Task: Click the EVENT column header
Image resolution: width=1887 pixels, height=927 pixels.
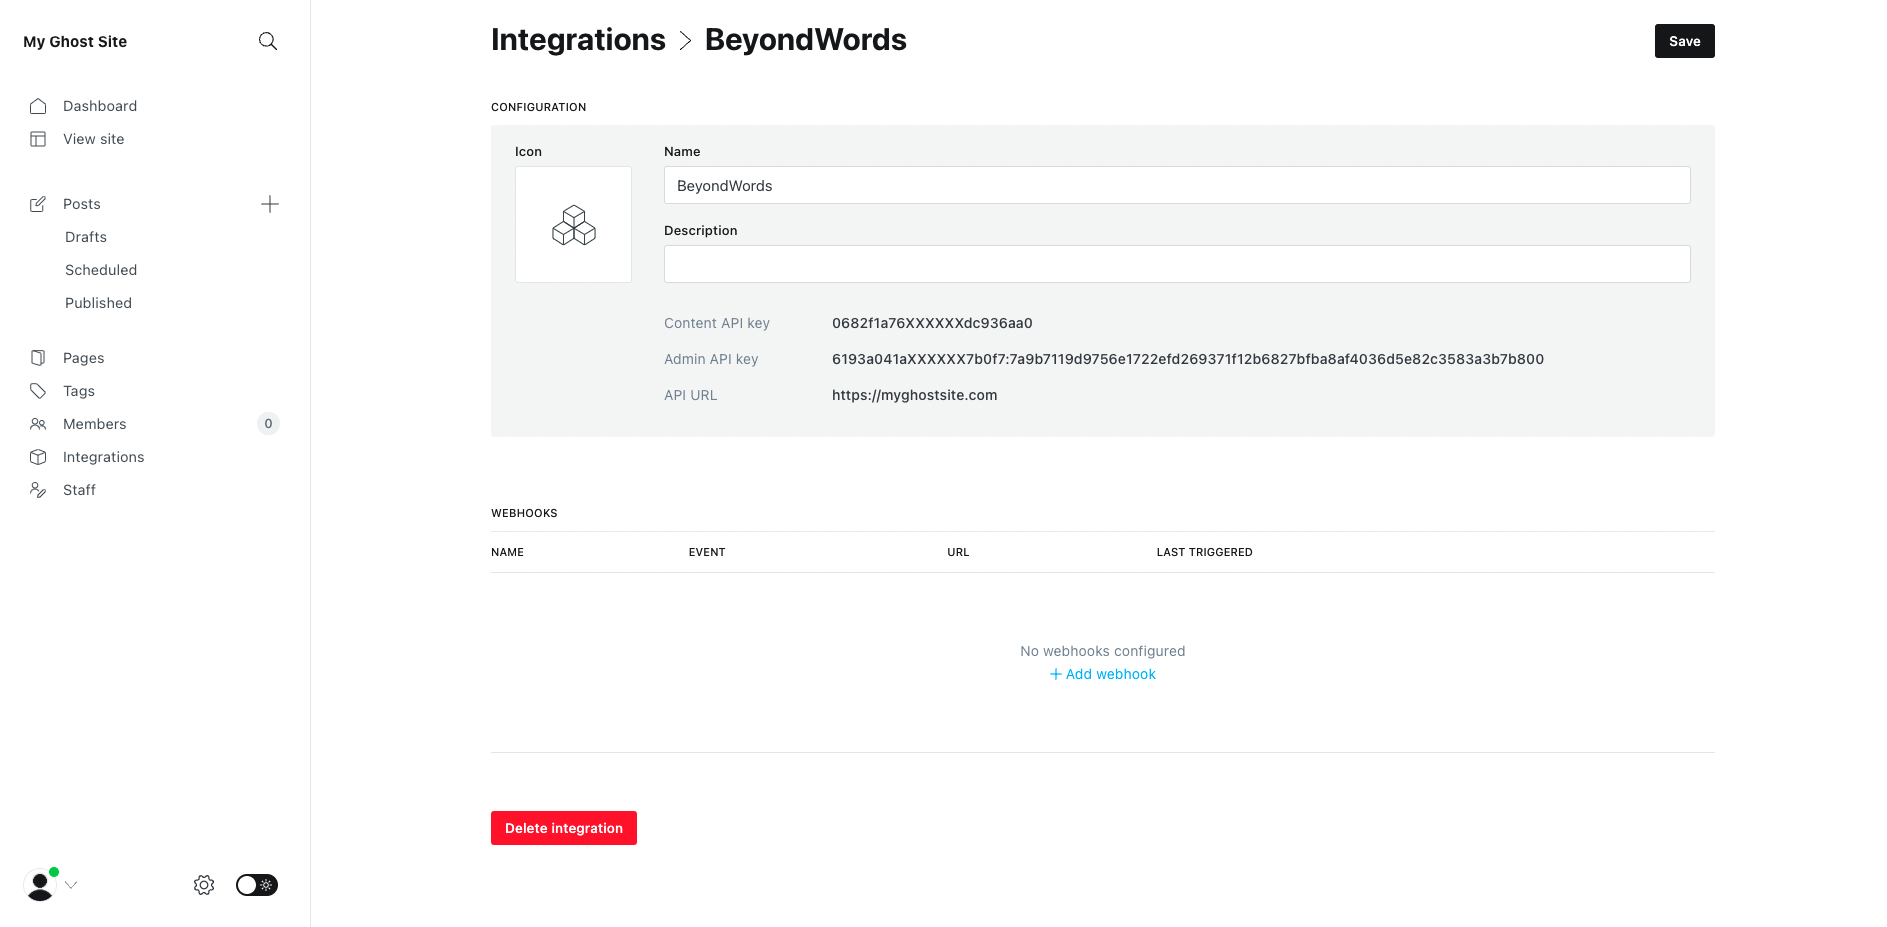Action: (x=707, y=552)
